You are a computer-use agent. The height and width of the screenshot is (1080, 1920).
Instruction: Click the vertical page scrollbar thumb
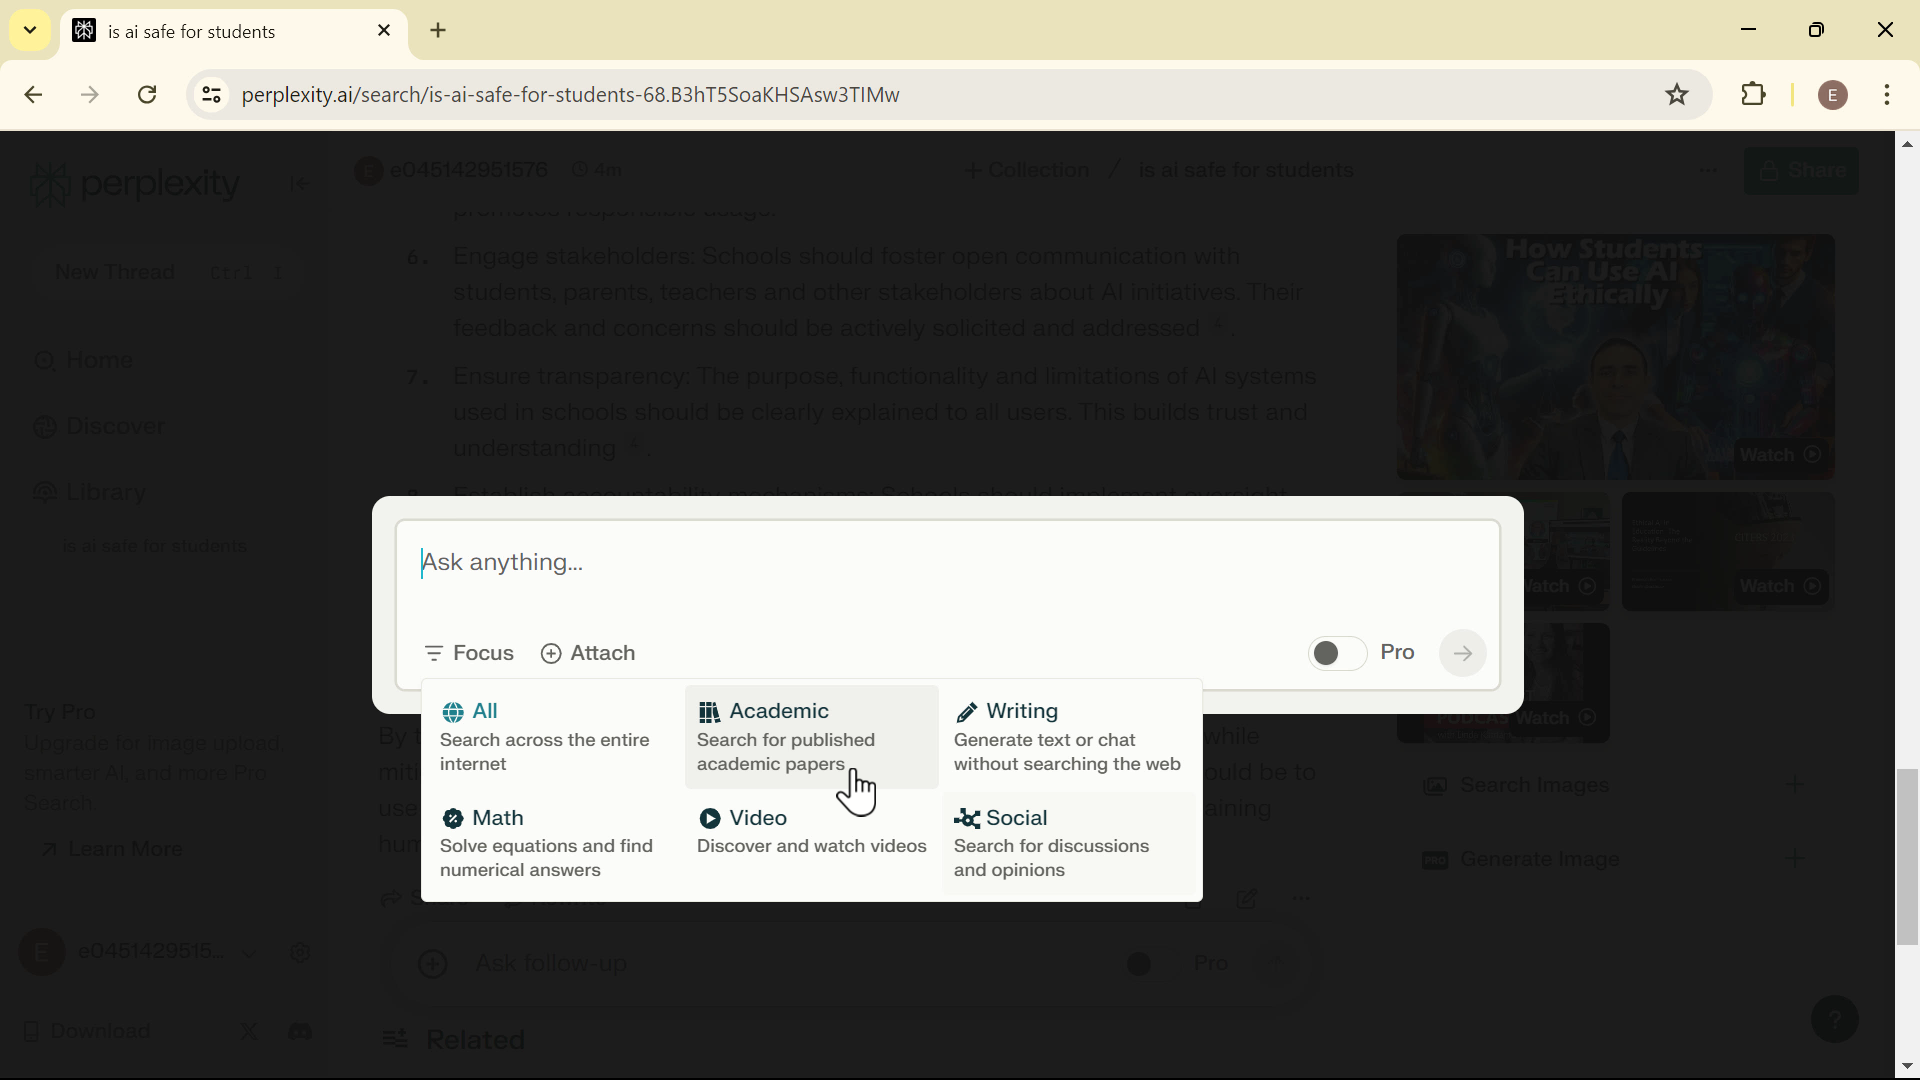tap(1907, 856)
